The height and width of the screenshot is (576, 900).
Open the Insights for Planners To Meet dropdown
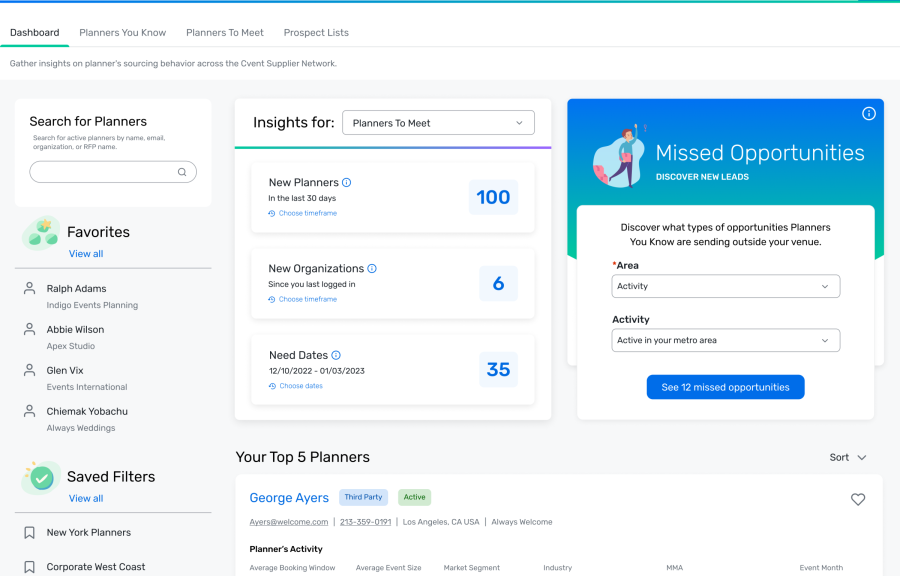point(438,122)
